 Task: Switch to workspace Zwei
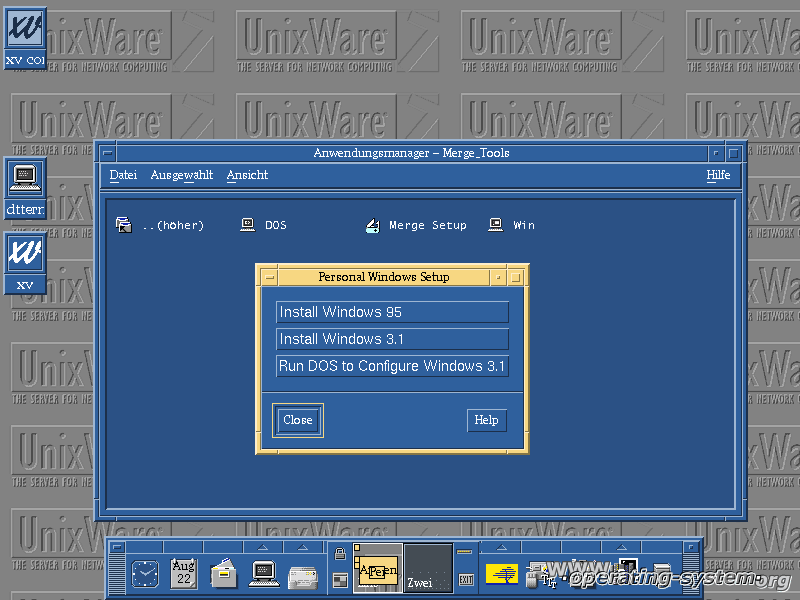[428, 568]
